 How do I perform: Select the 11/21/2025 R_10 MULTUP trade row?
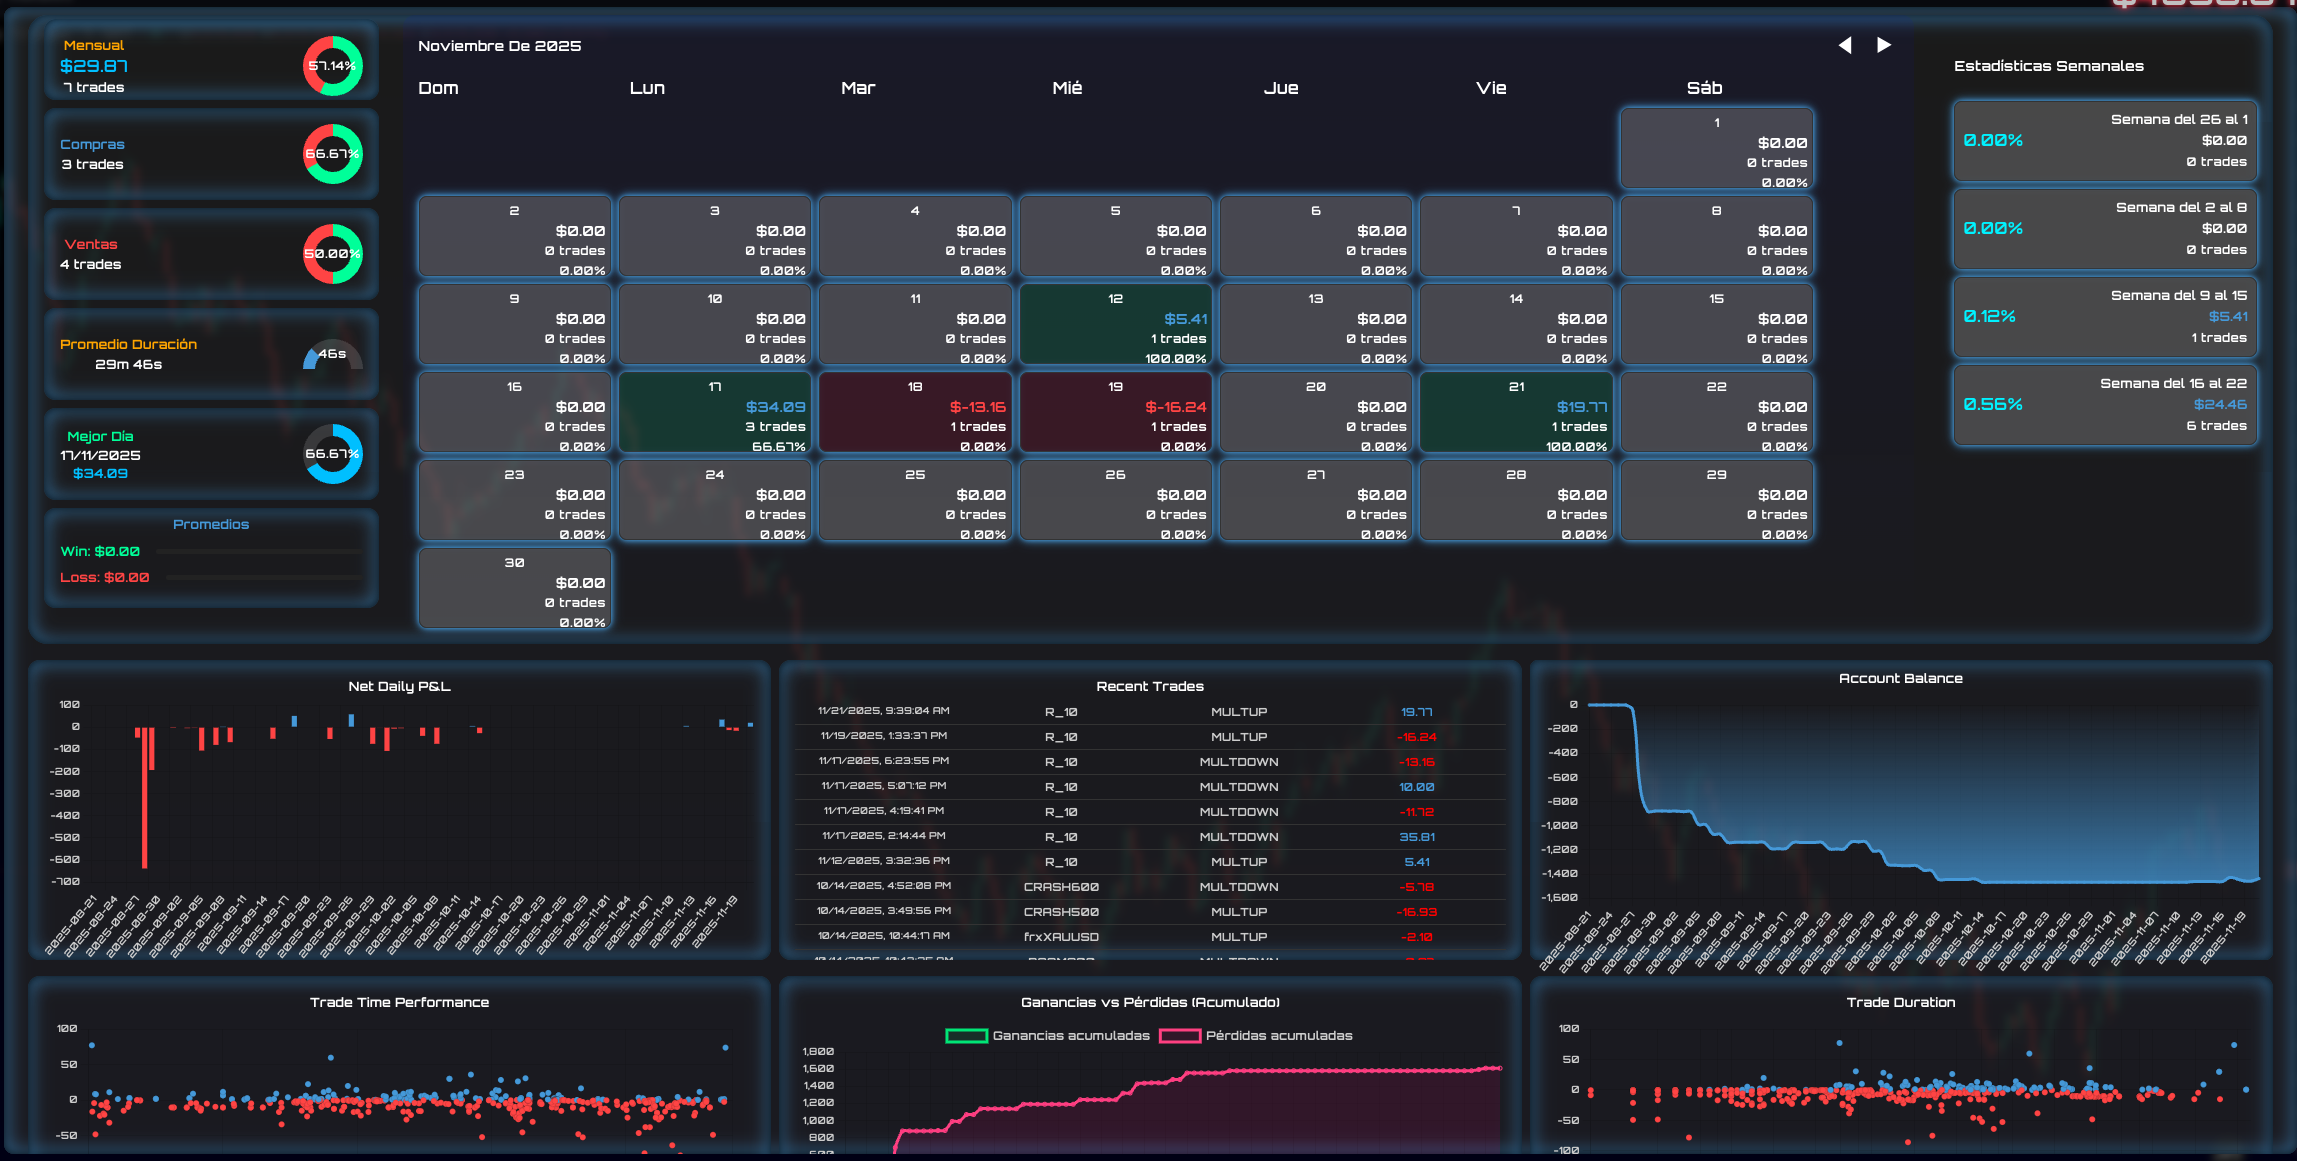point(1150,712)
